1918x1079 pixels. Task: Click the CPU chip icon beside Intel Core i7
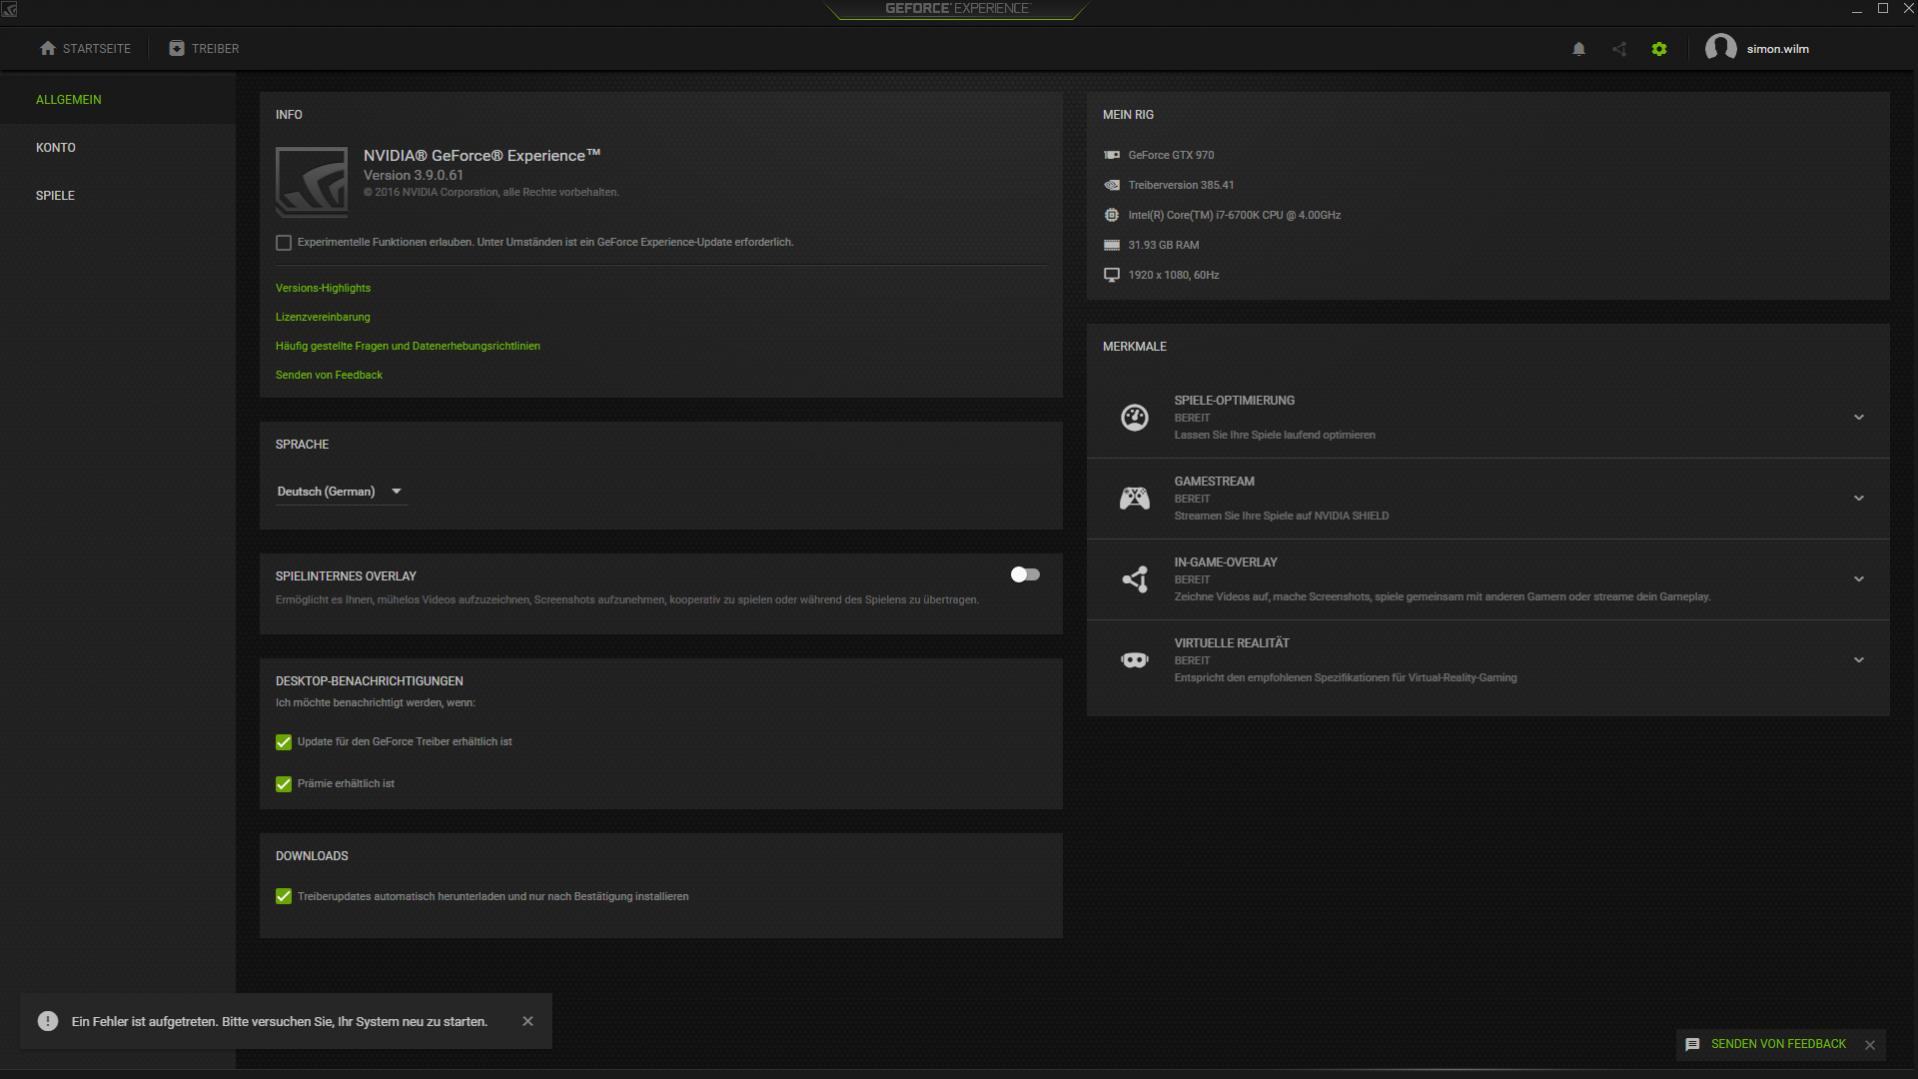coord(1111,215)
